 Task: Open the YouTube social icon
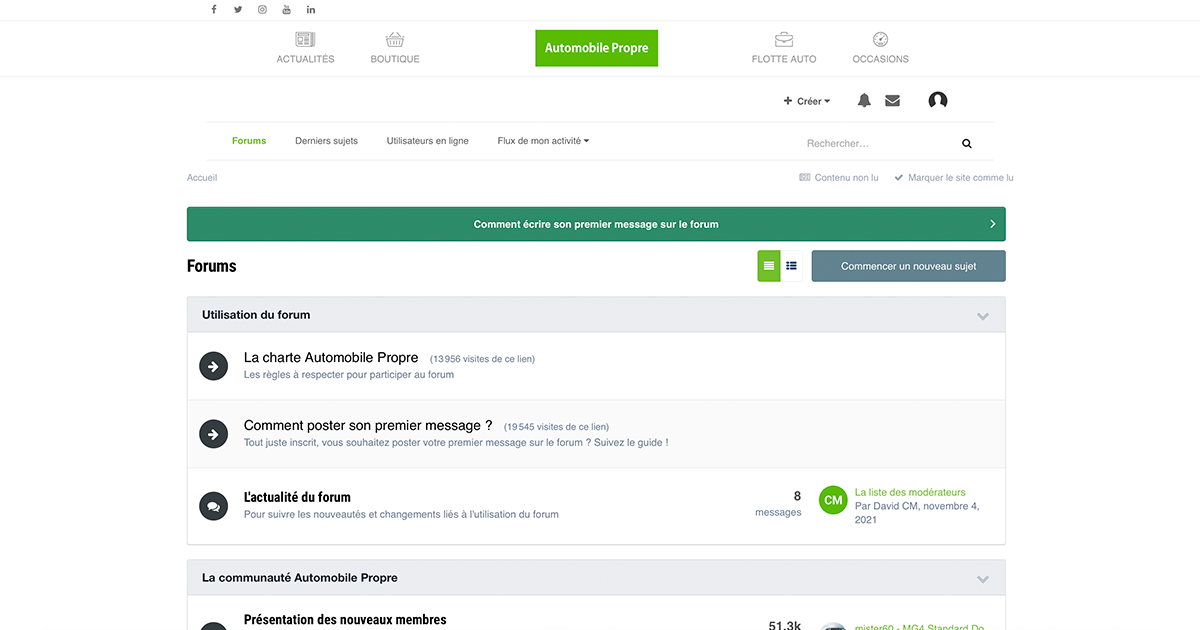pos(286,10)
